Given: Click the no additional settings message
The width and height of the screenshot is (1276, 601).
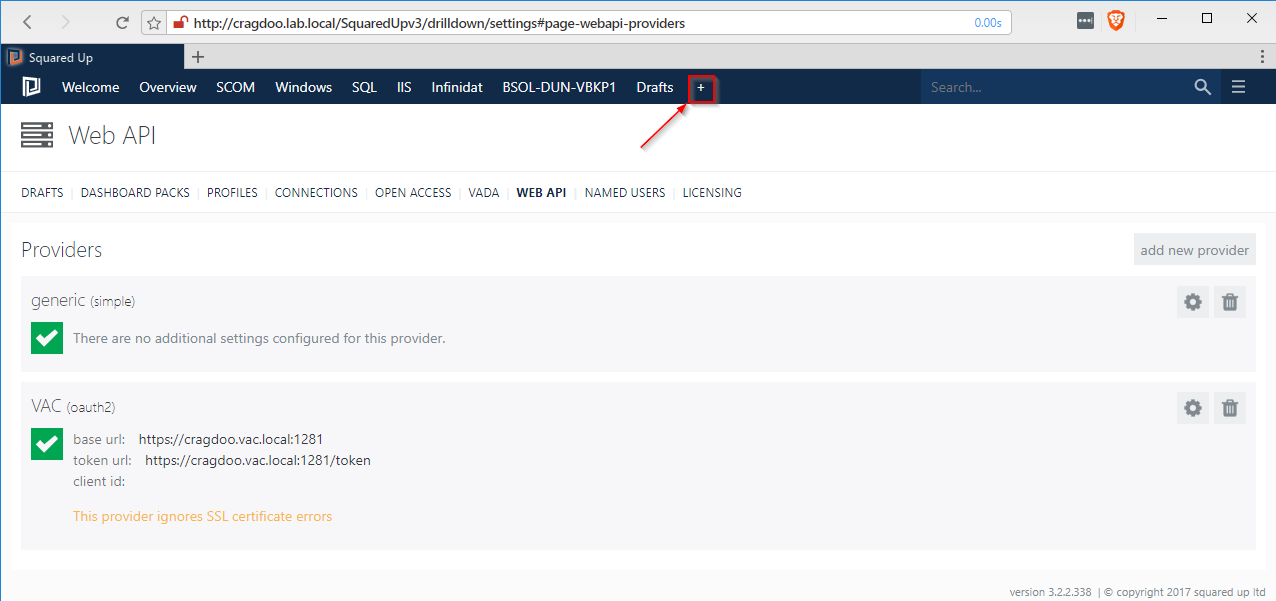Looking at the screenshot, I should (x=259, y=338).
